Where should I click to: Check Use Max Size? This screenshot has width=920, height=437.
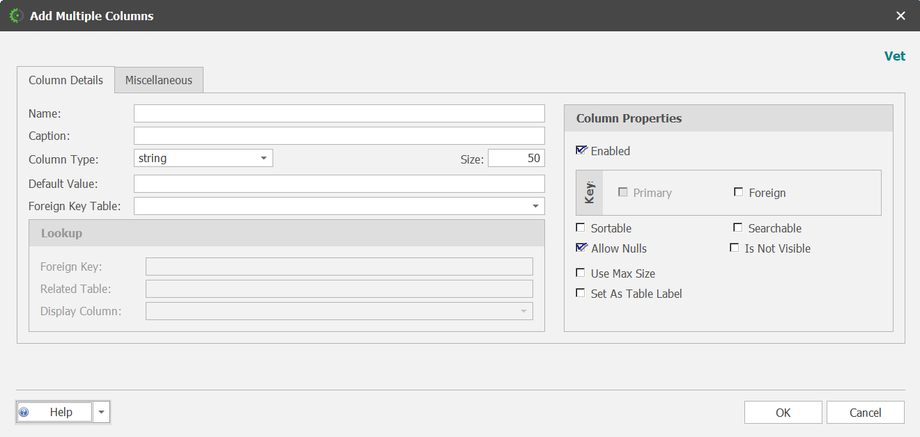coord(582,273)
